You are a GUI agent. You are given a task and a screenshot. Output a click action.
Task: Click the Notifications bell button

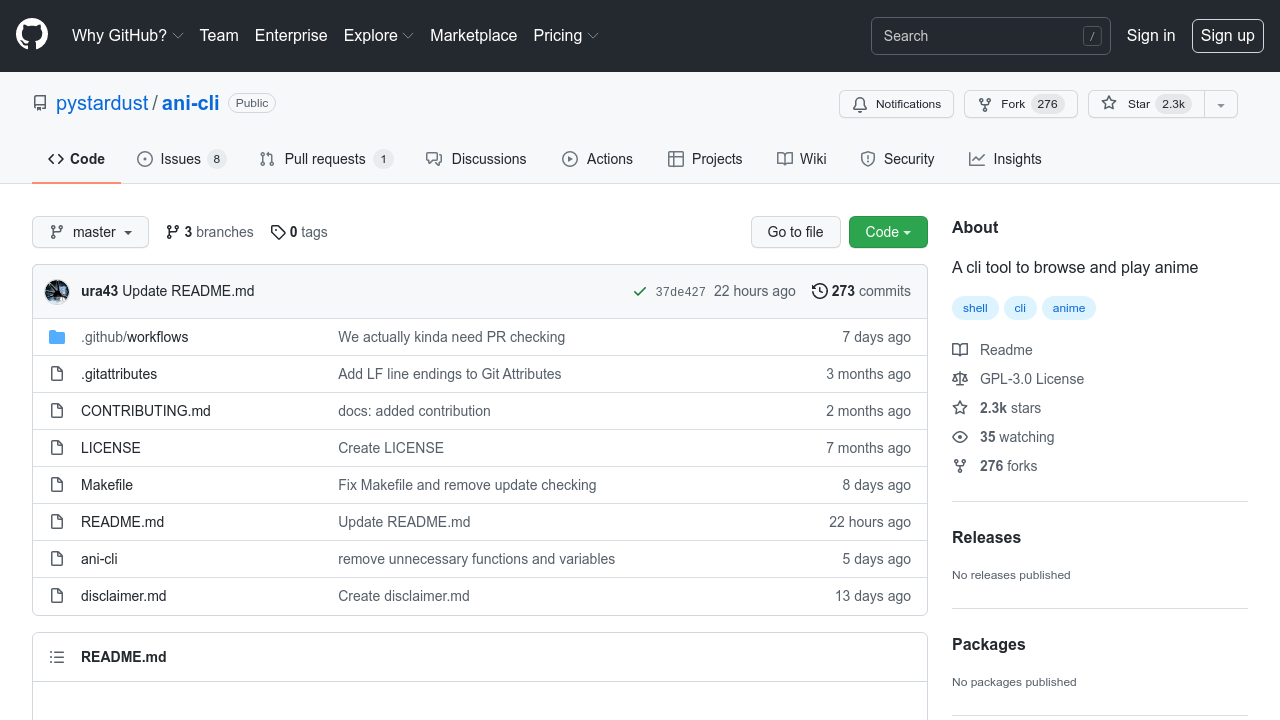(x=896, y=104)
